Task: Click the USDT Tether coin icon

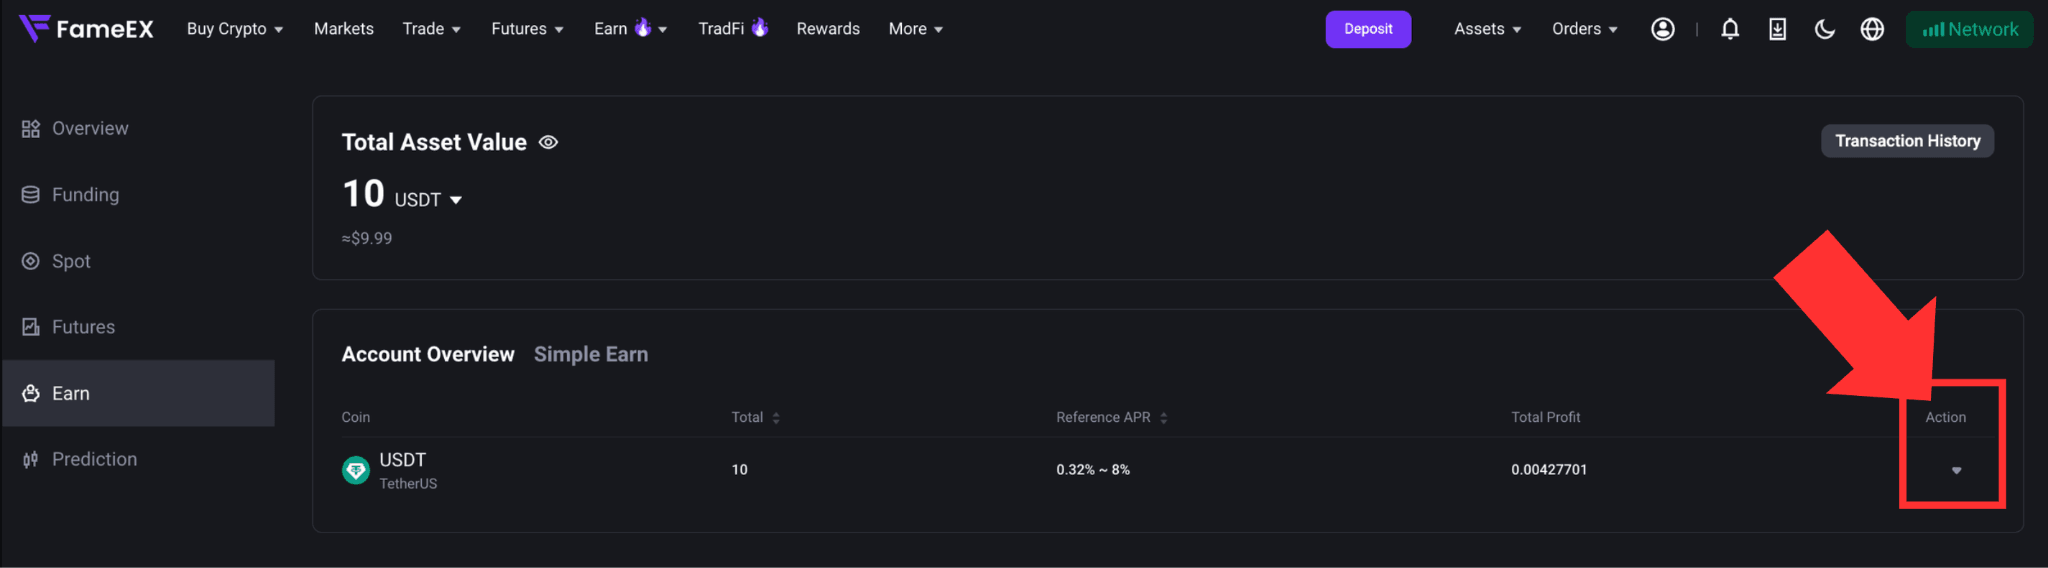Action: (x=356, y=470)
